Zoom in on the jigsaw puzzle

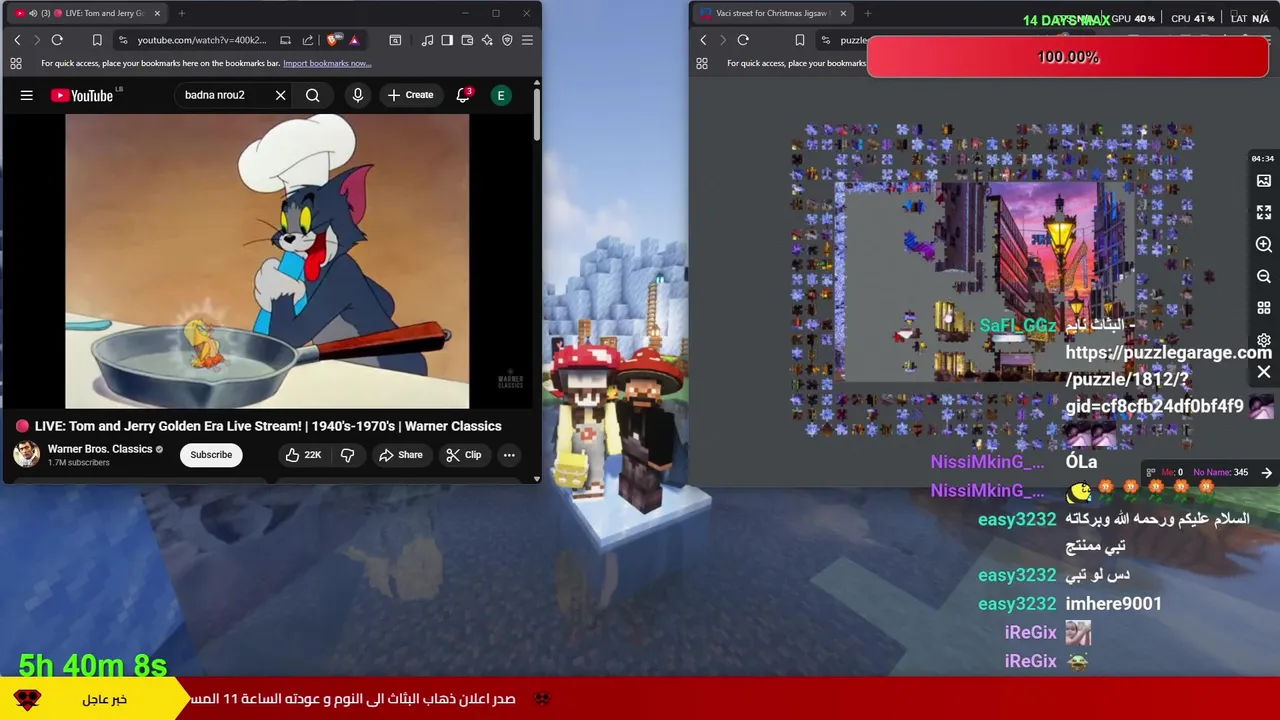tap(1264, 245)
